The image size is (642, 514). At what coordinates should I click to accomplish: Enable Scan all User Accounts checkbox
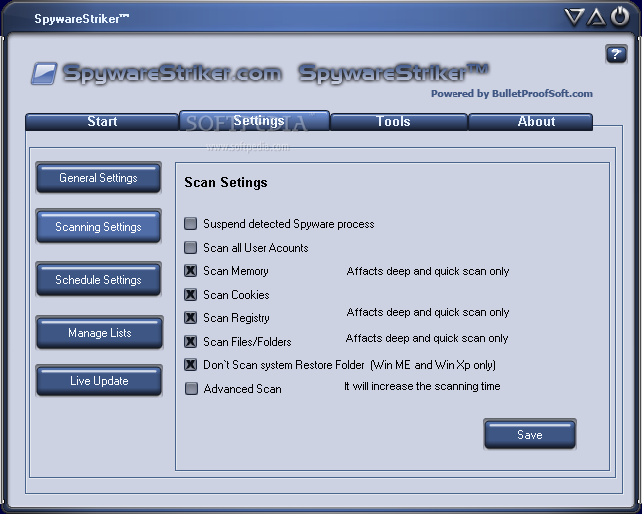point(190,247)
